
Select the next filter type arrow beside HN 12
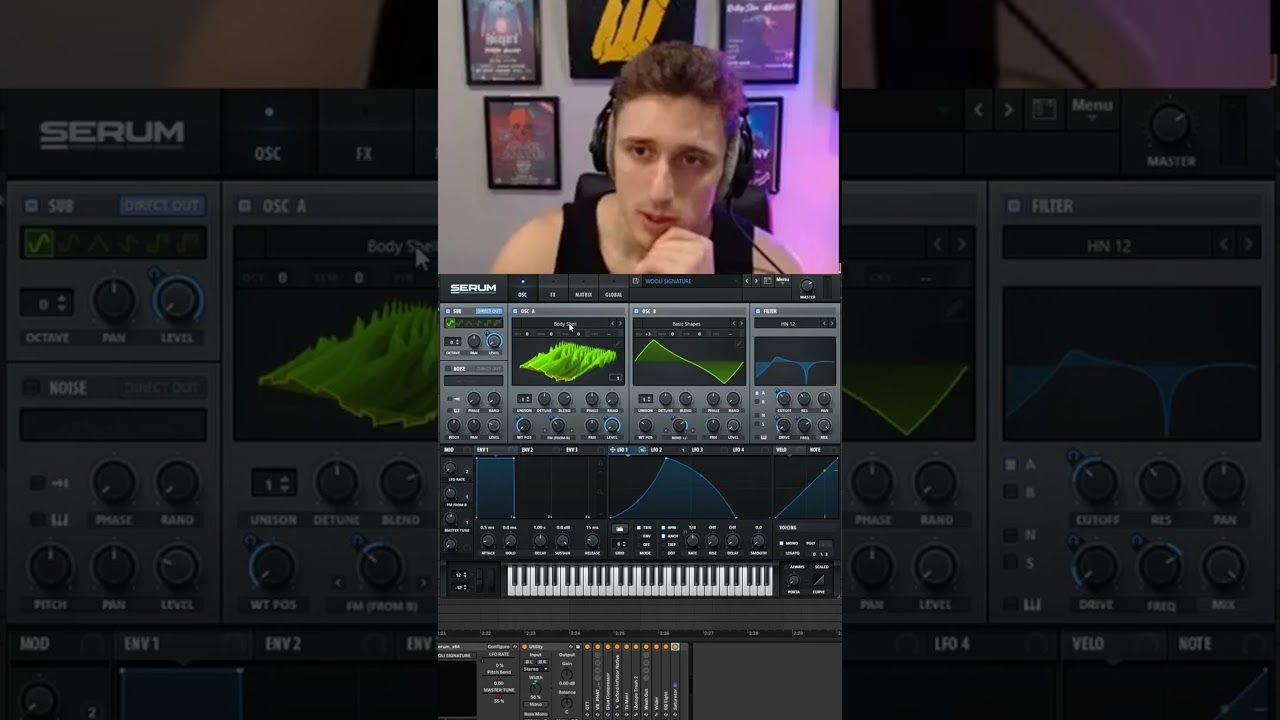pyautogui.click(x=832, y=324)
